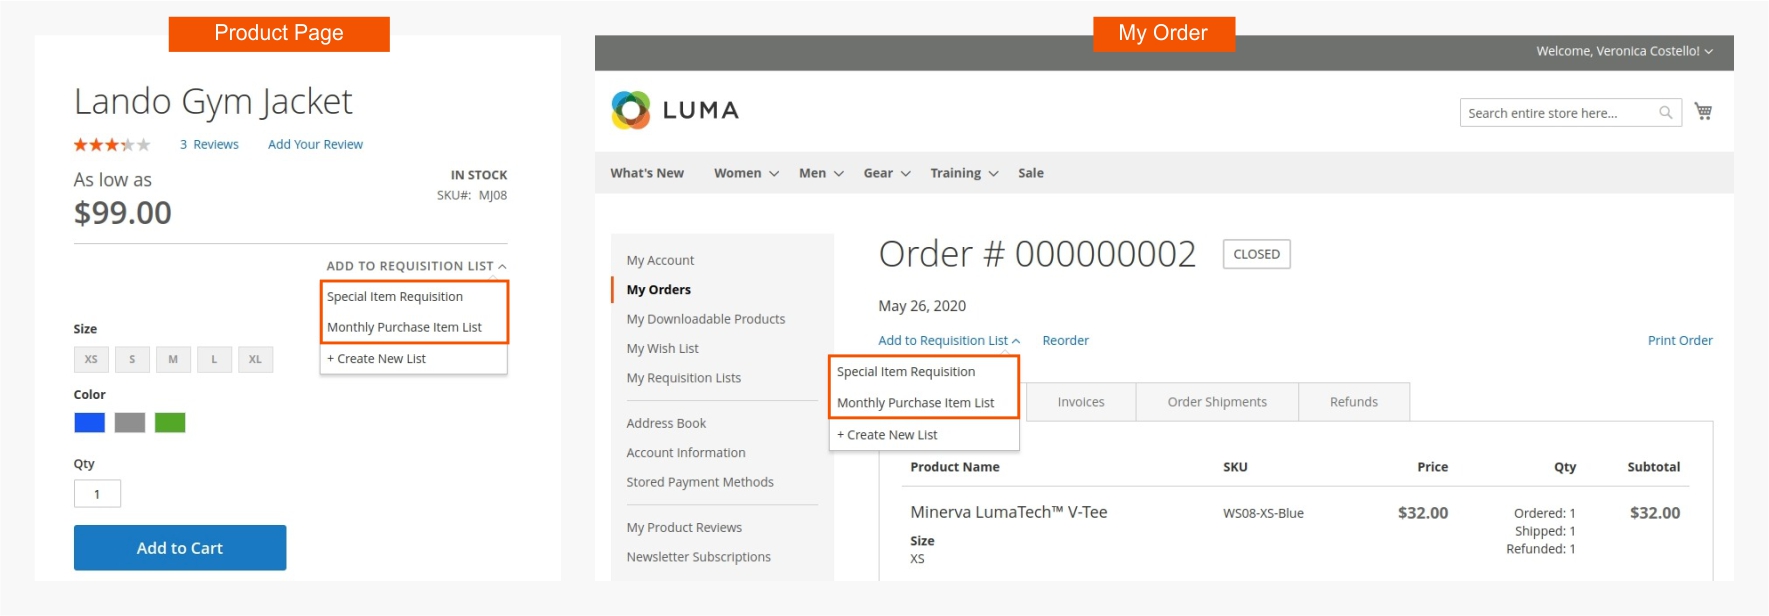Expand the Men menu

821,173
